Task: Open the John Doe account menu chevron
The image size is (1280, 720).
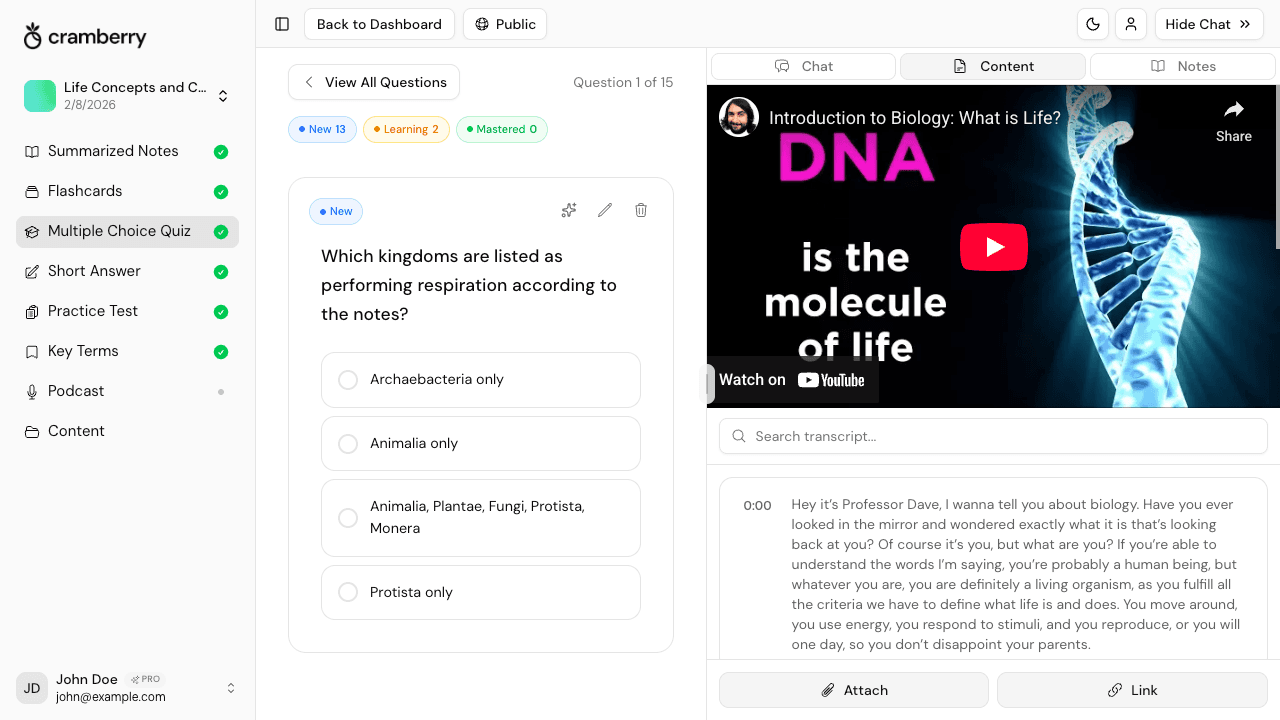Action: click(x=231, y=688)
